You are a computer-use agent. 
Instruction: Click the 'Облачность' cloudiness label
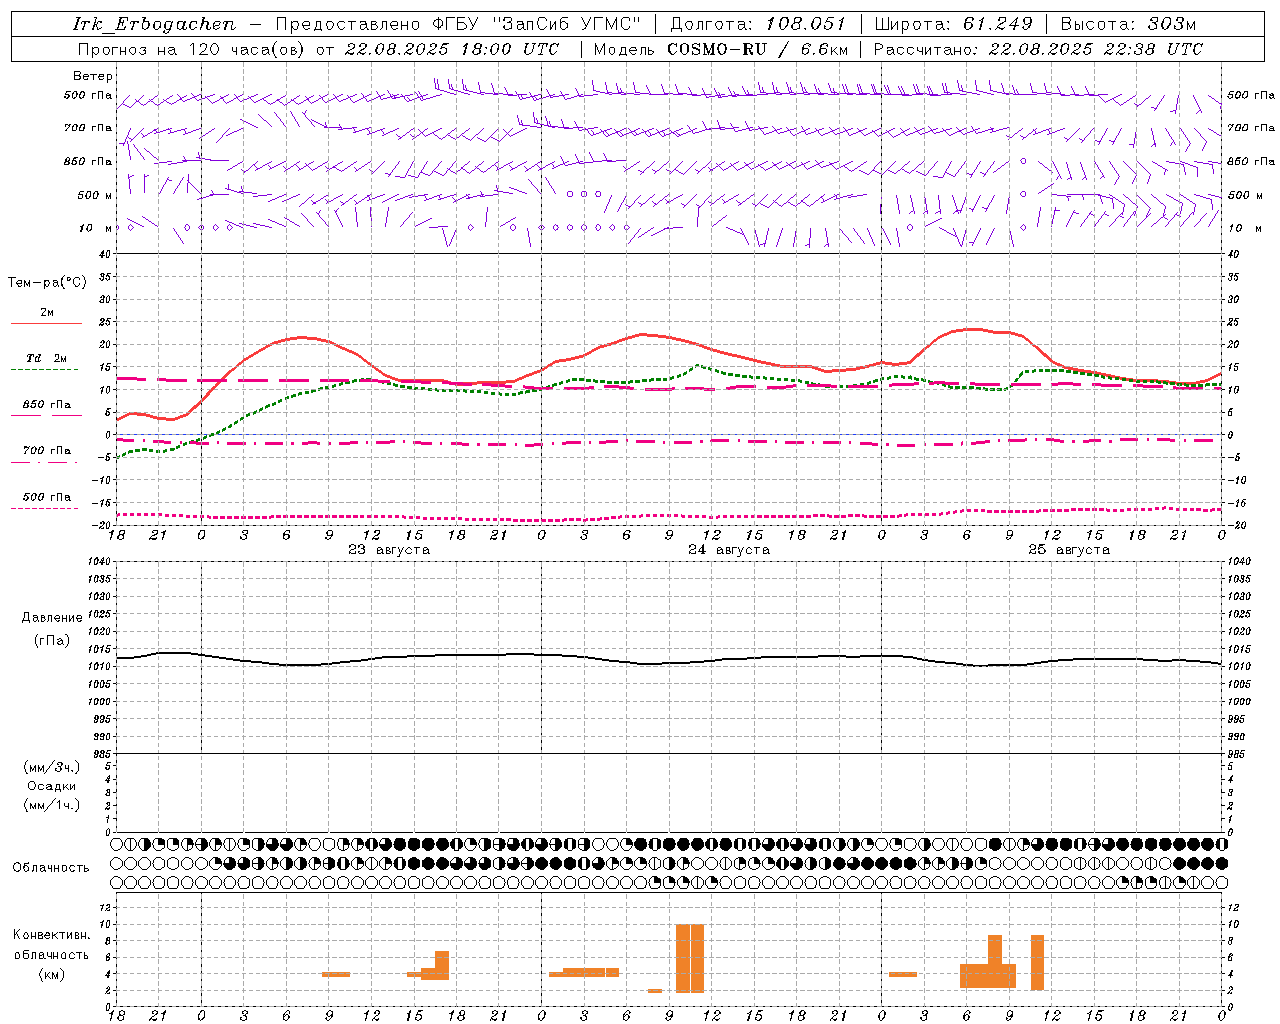51,868
